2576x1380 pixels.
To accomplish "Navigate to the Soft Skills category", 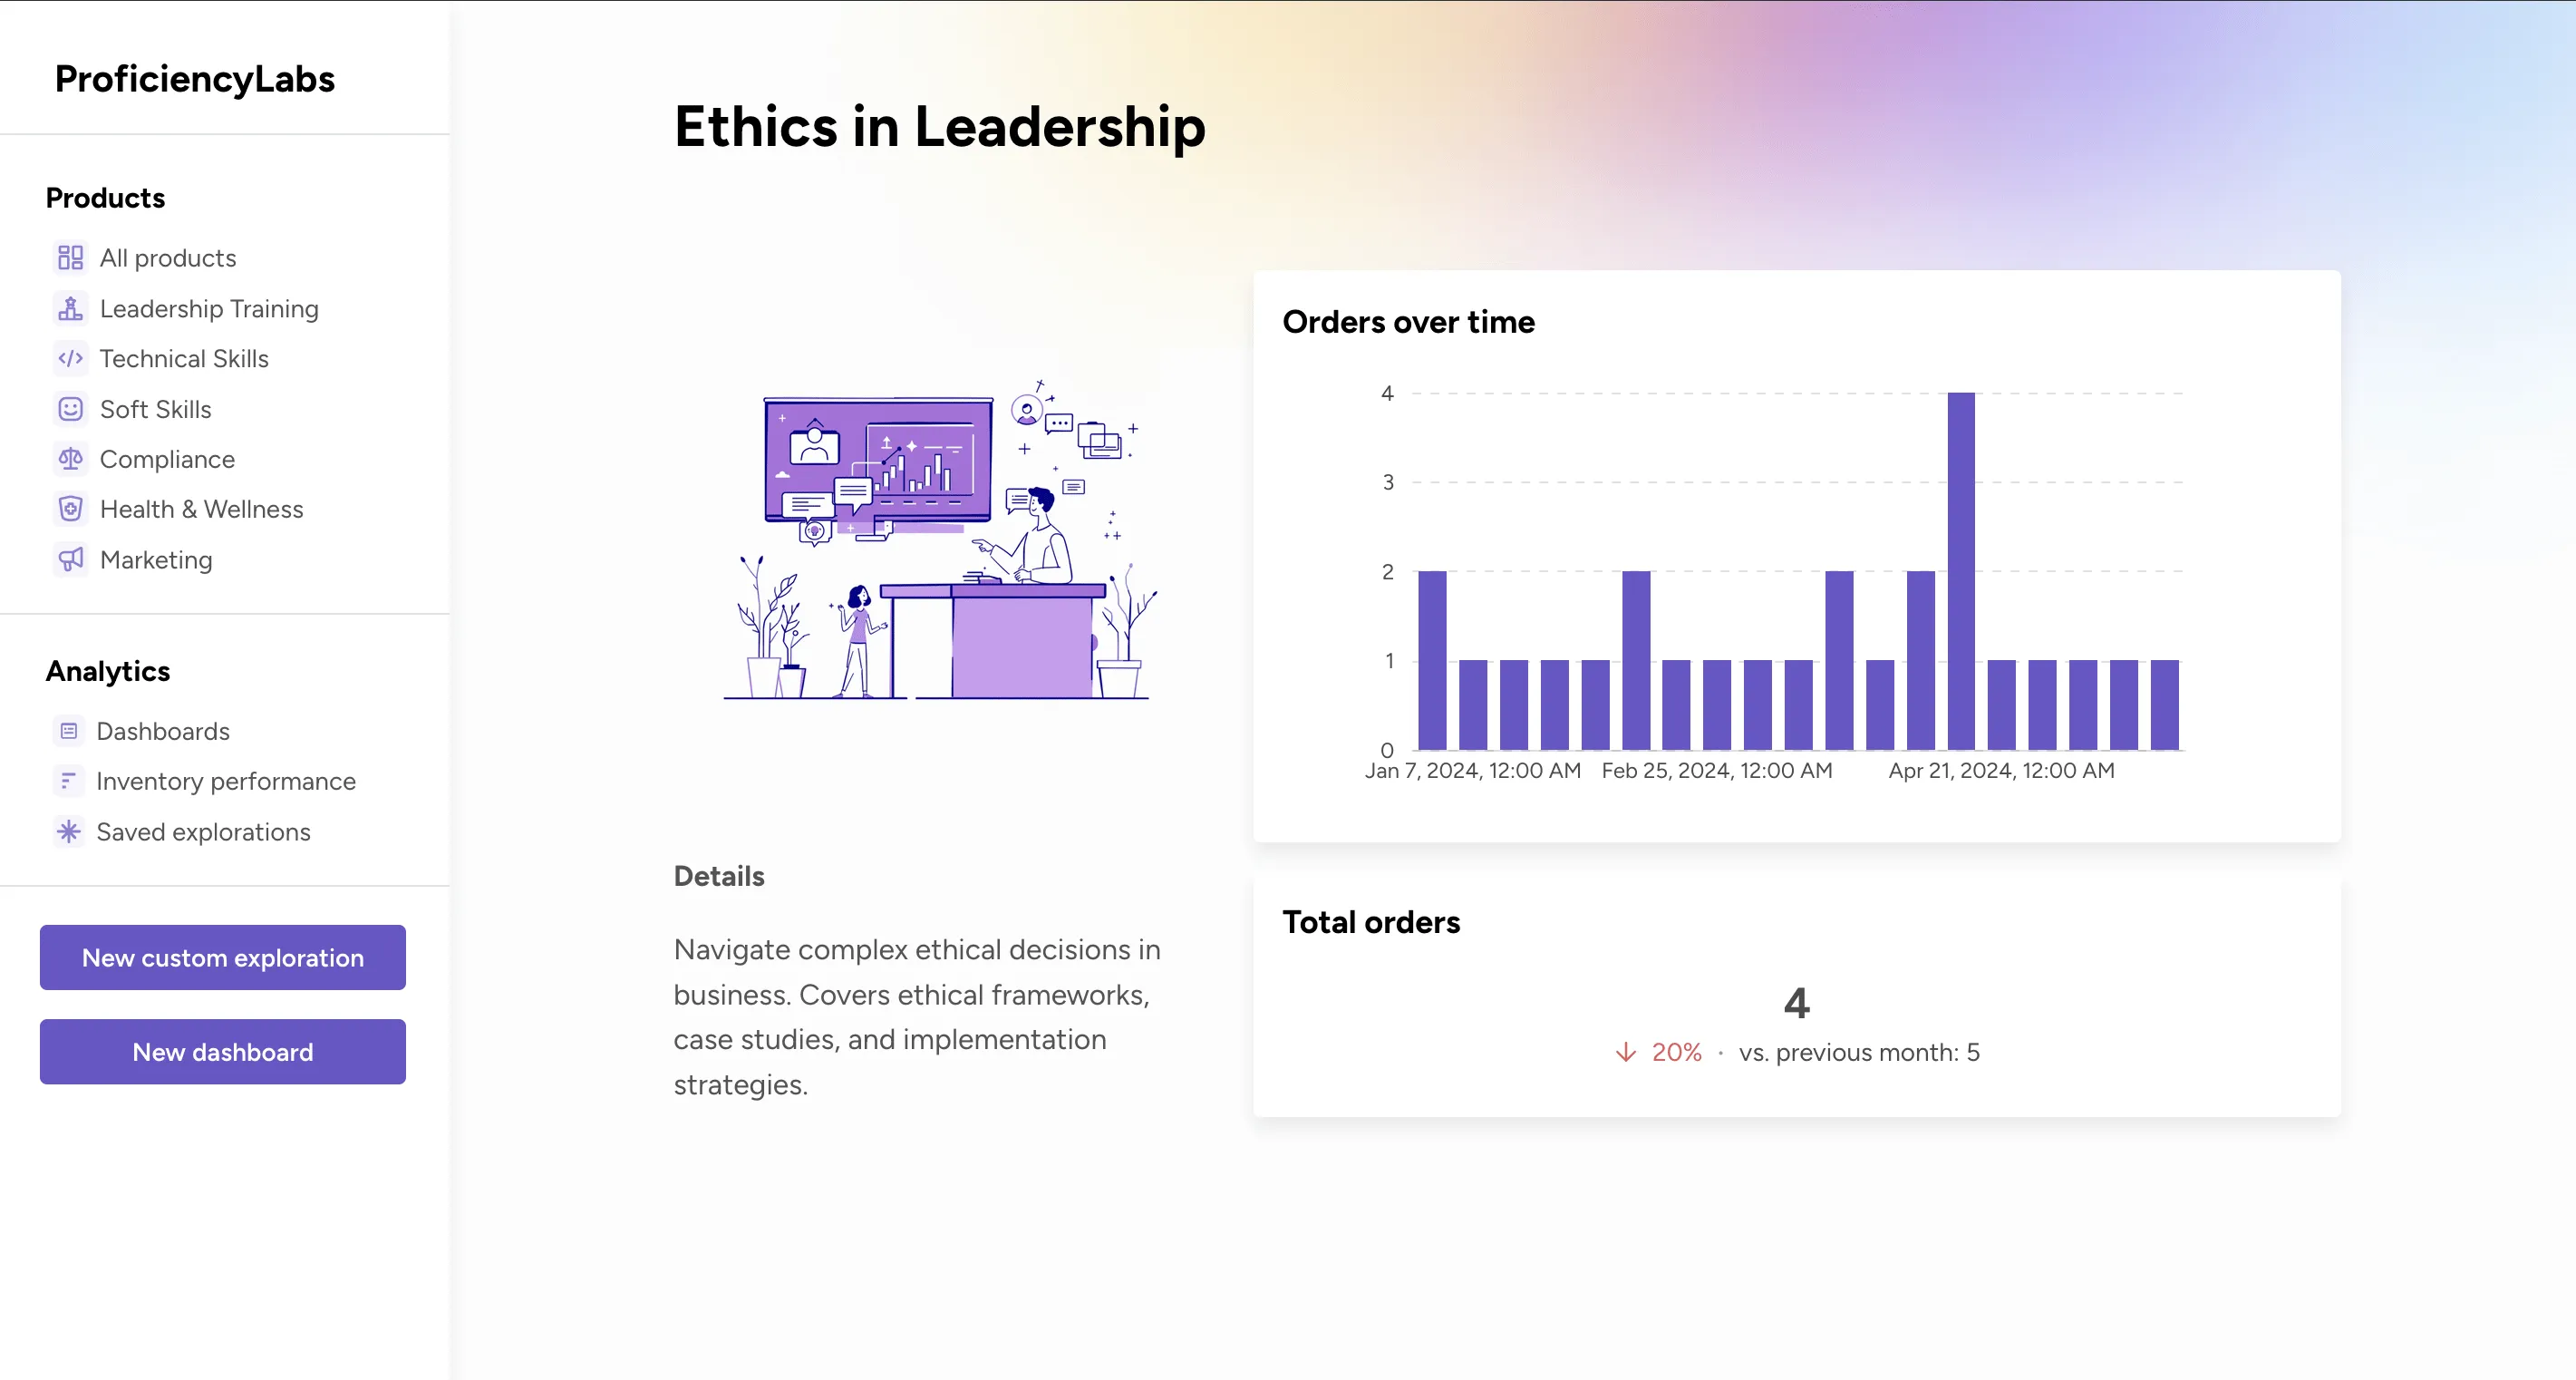I will (155, 409).
